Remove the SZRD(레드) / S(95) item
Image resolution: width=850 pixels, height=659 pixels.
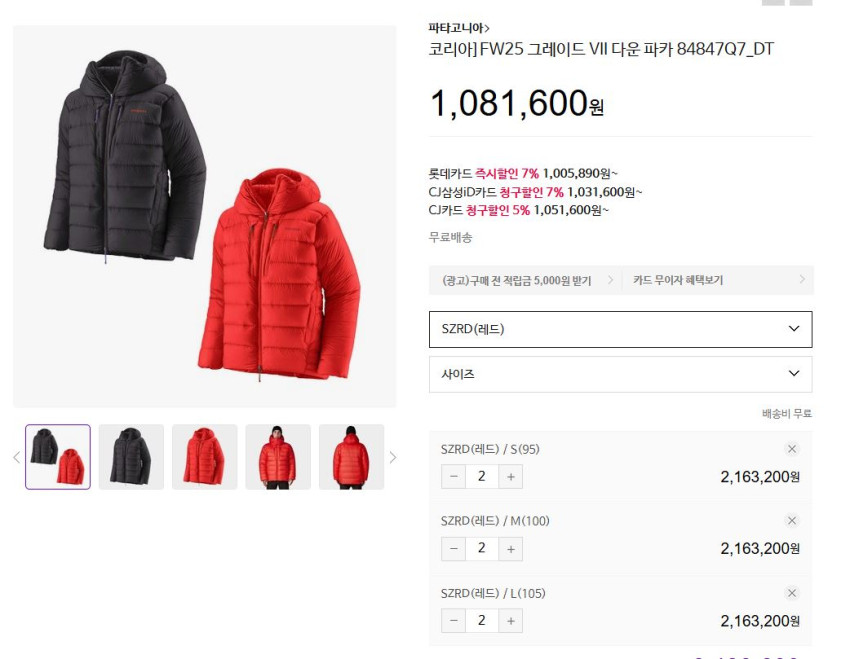[x=791, y=449]
